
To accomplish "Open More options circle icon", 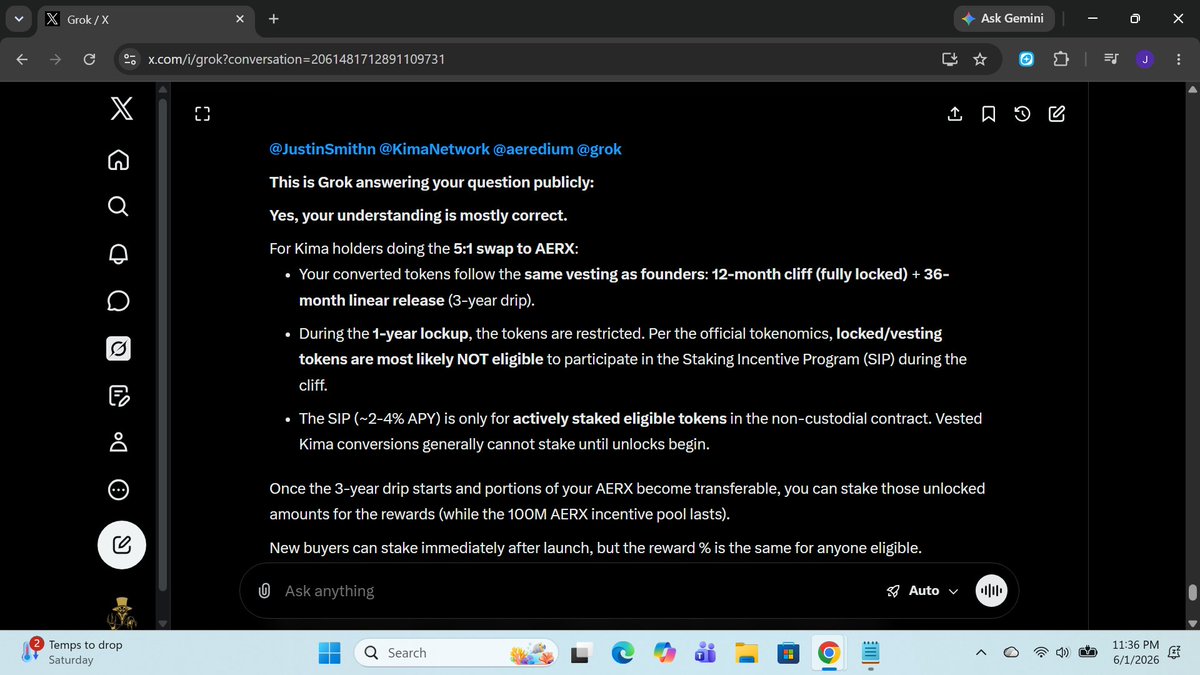I will pyautogui.click(x=118, y=490).
